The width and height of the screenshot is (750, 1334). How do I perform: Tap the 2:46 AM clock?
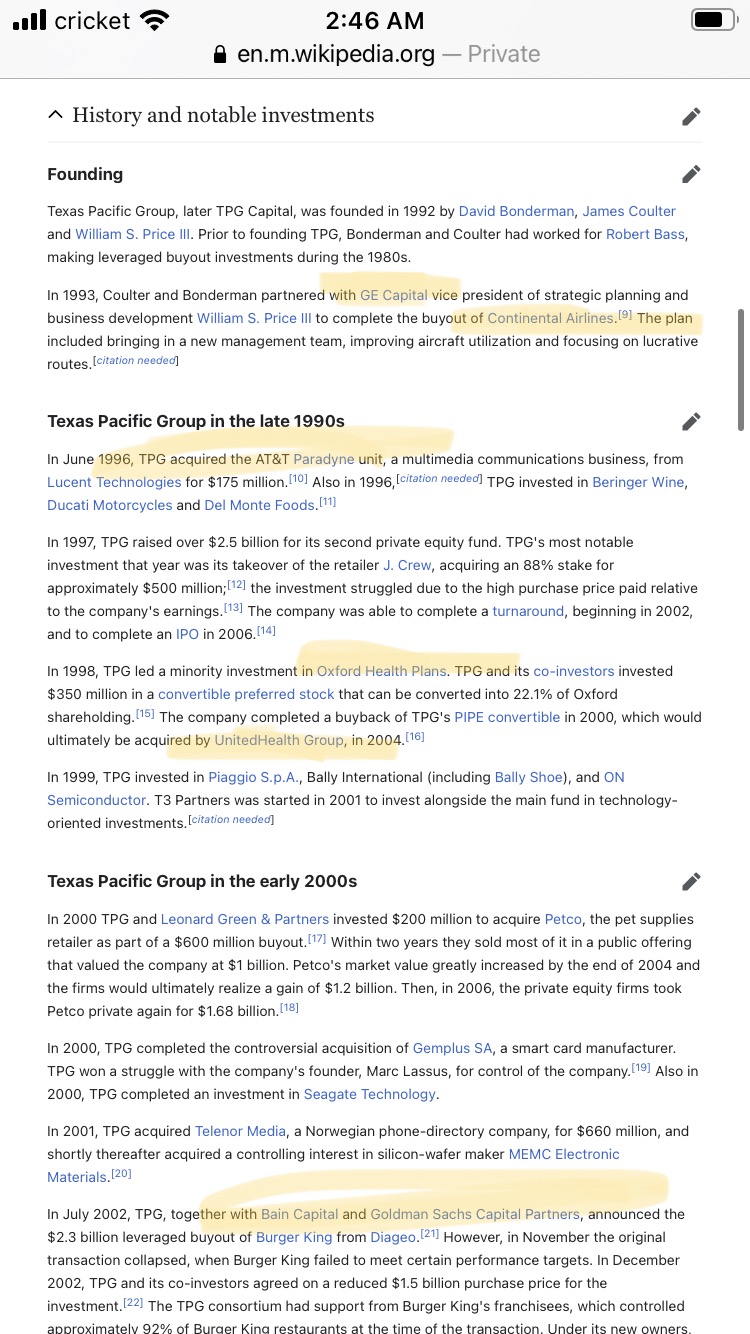click(x=375, y=20)
